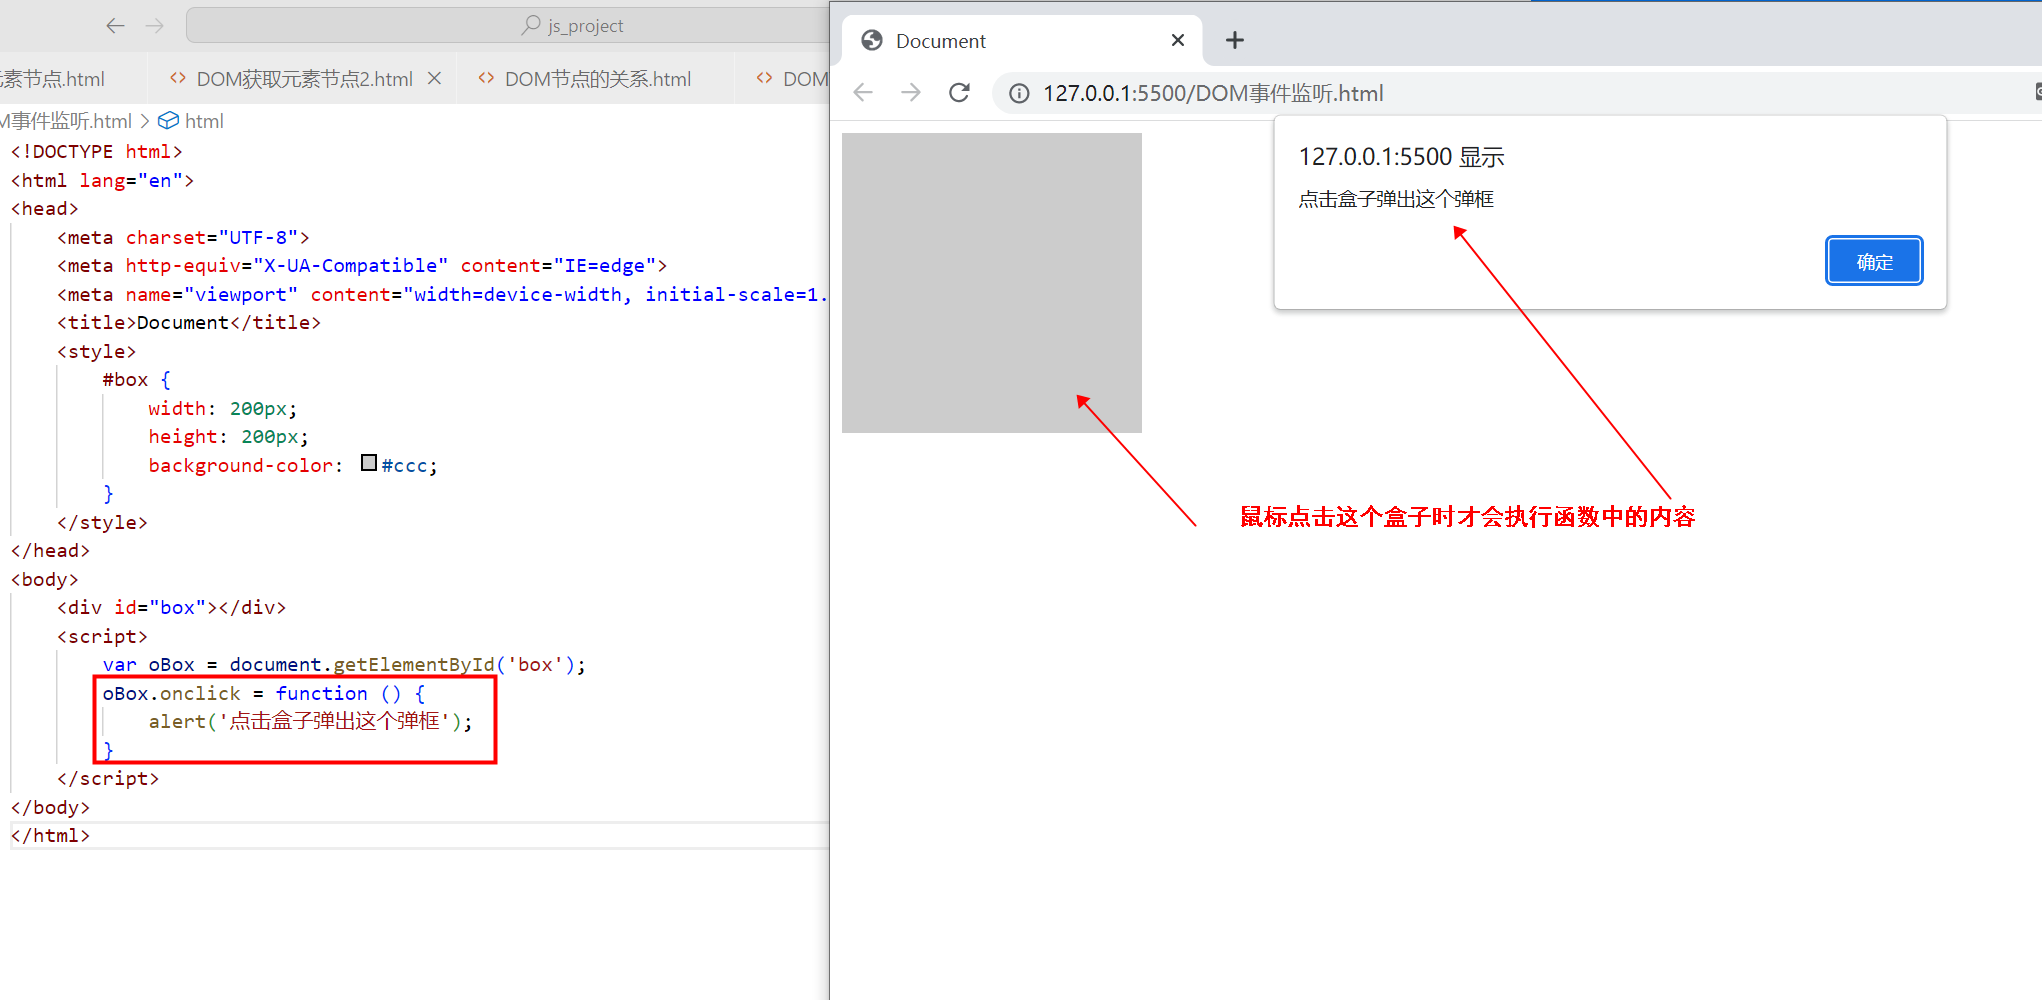2042x1000 pixels.
Task: Click the site information icon in address bar
Action: click(1019, 93)
